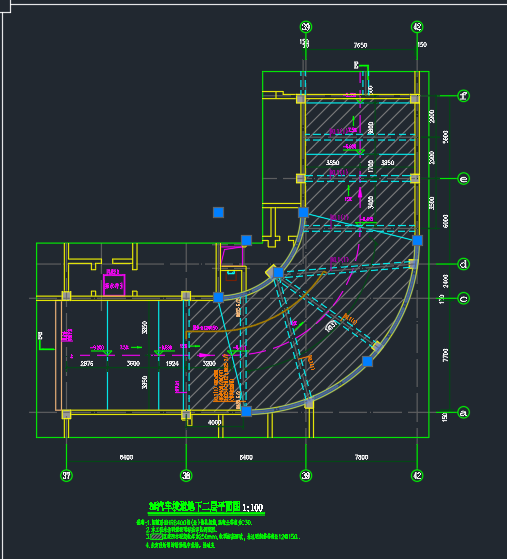Click the top axis bubble labeled 42

tap(417, 27)
